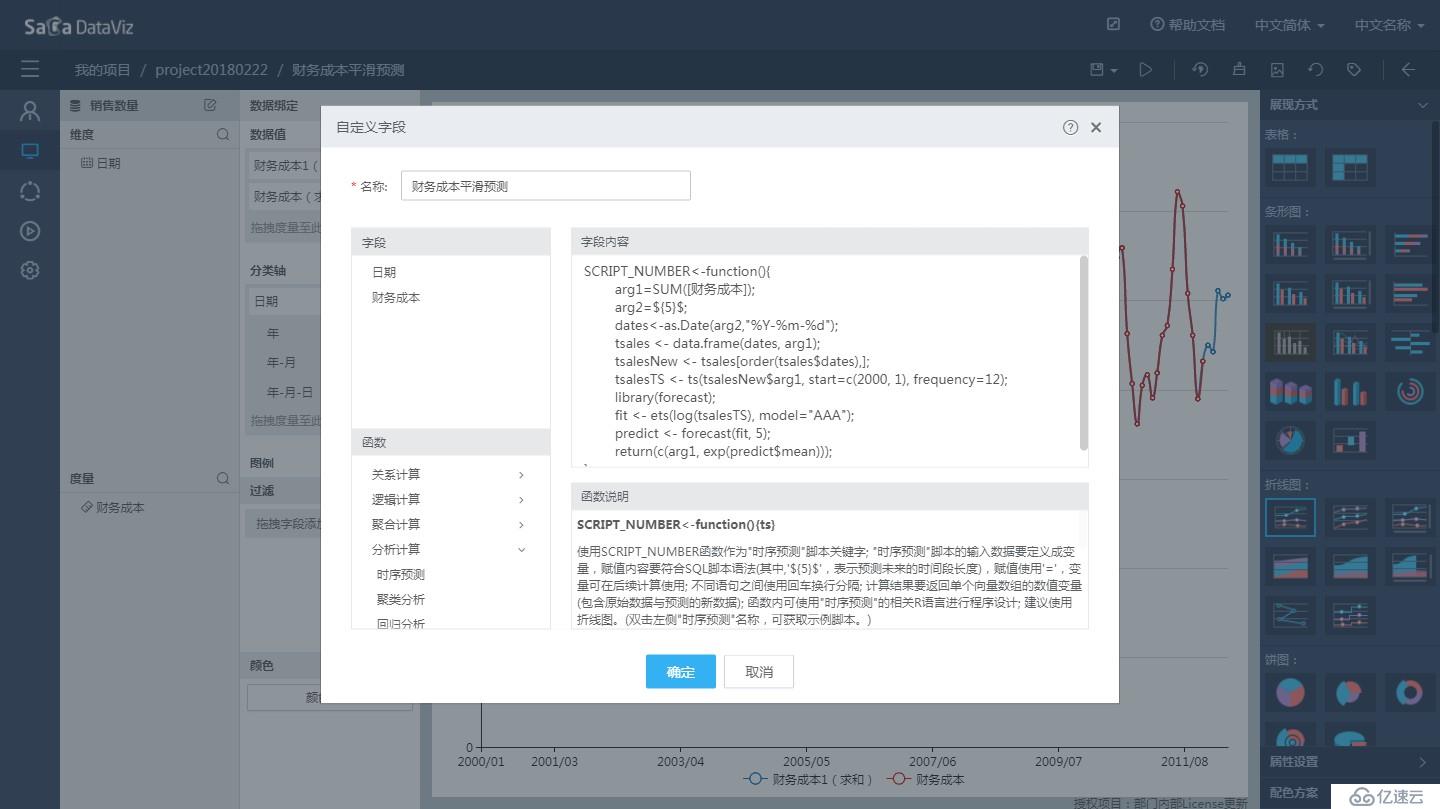Click the 财务成本1（求和）legend entry
Screen dimensions: 1440x809
[809, 779]
